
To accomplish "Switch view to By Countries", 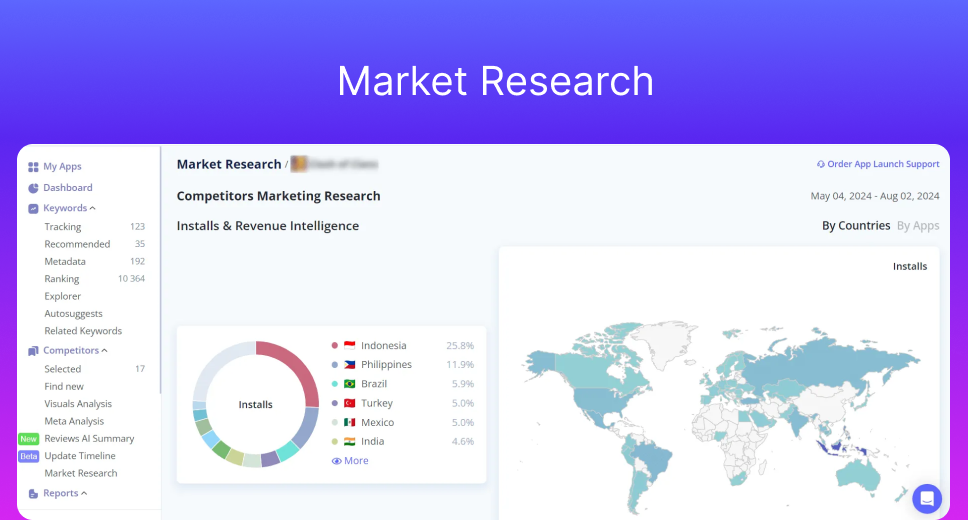I will pos(855,226).
